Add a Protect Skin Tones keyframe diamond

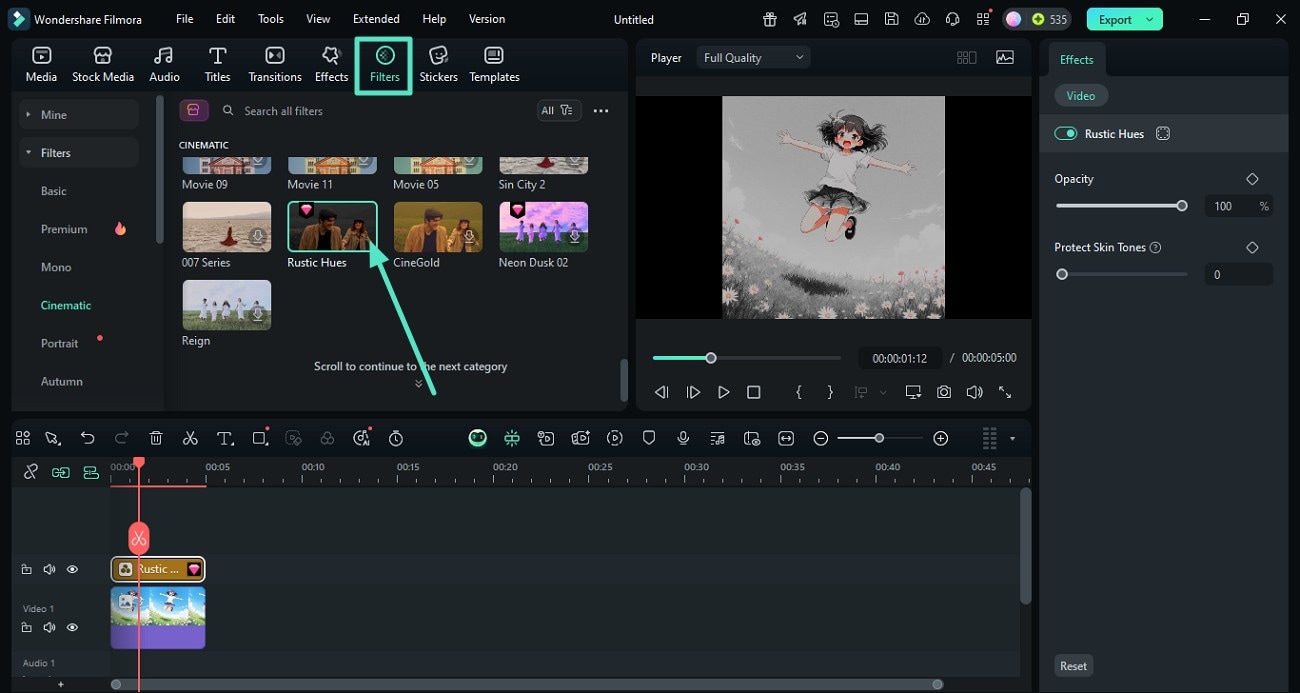click(1252, 247)
